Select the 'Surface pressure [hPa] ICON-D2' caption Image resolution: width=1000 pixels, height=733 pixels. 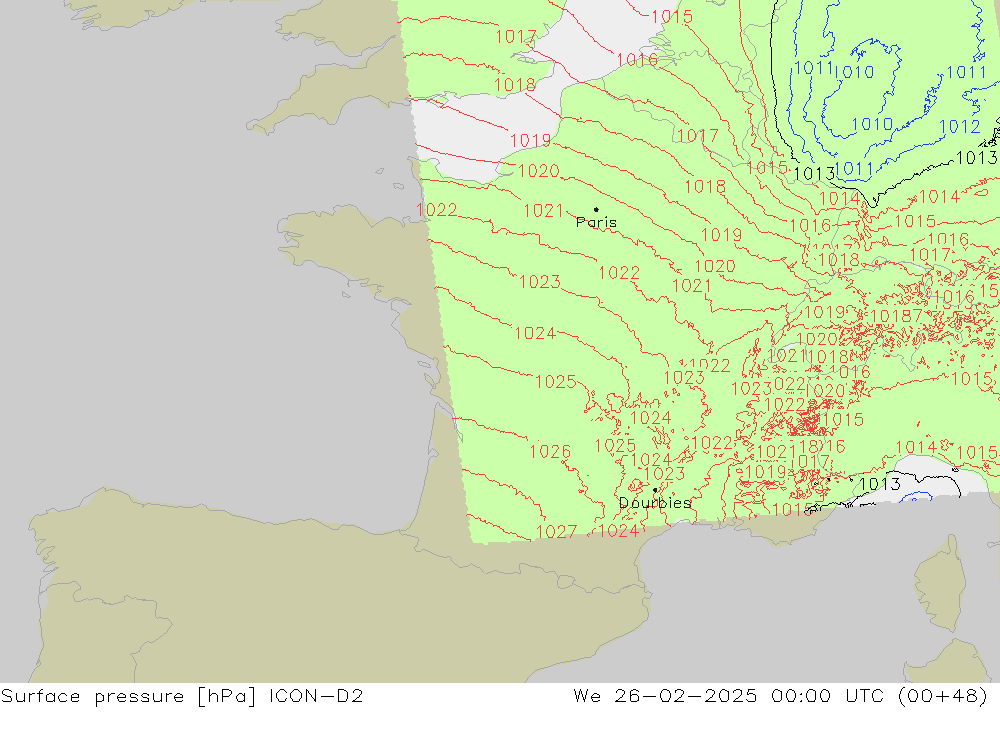coord(182,695)
